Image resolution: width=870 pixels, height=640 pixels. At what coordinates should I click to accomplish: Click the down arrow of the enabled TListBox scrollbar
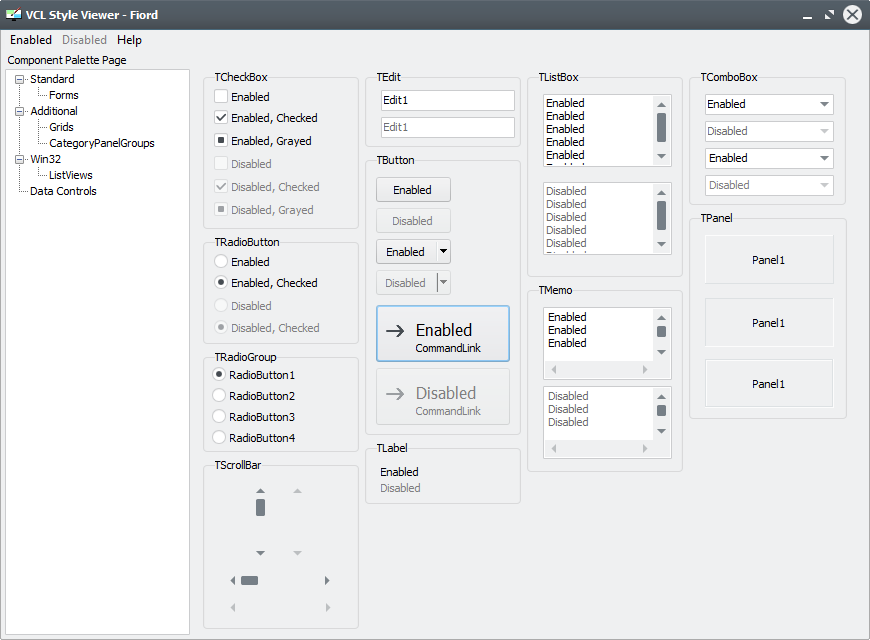(x=661, y=156)
